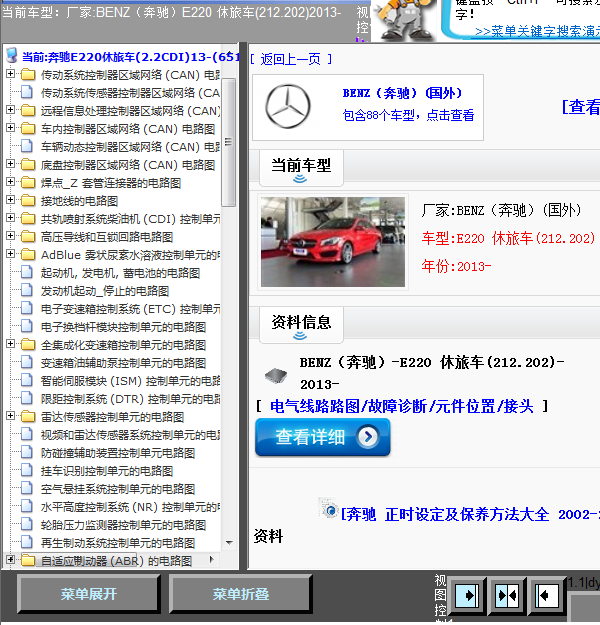Select 发动机起动_停止的电路图 tree item
The image size is (600, 625).
(x=105, y=291)
